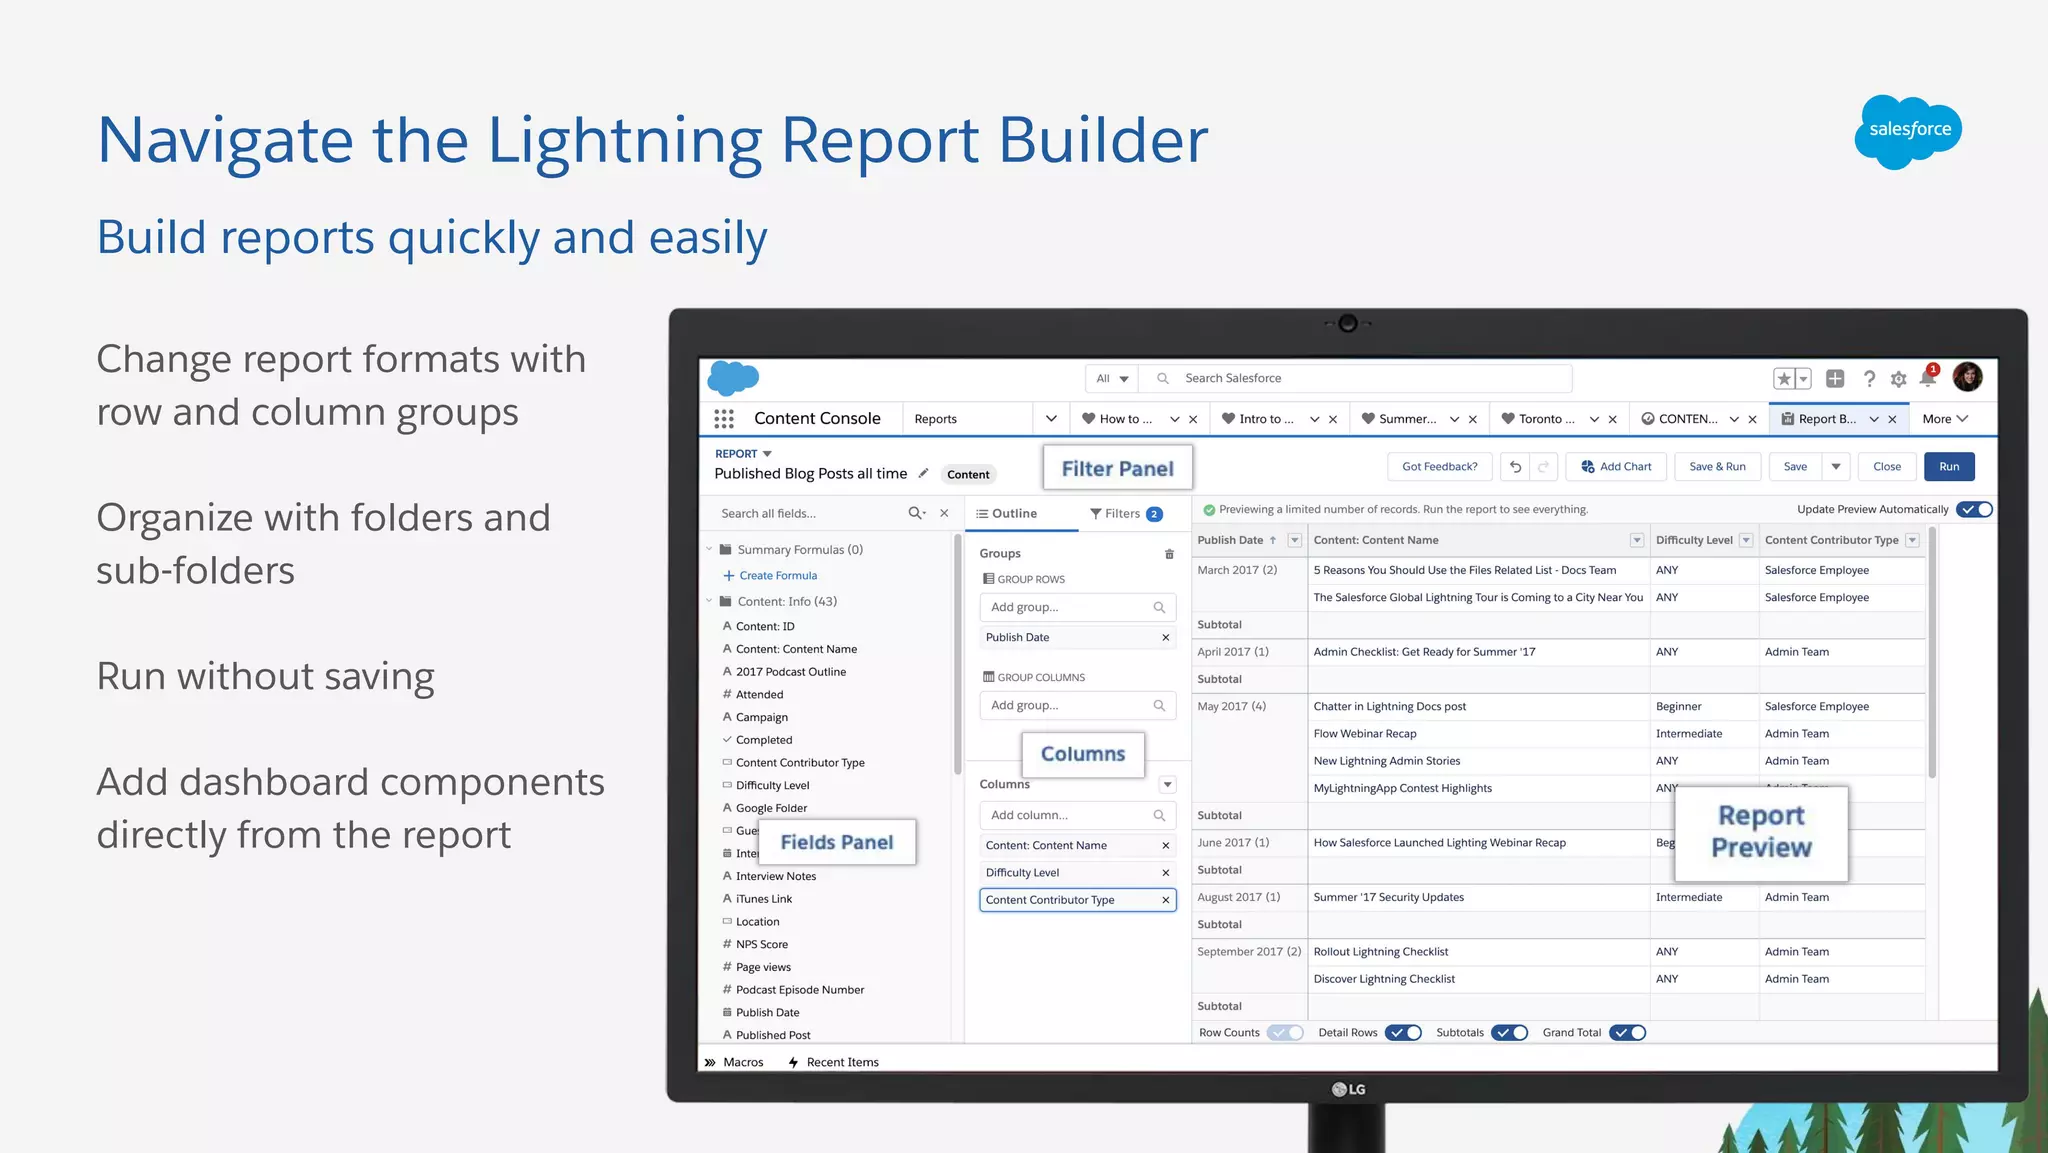
Task: Open the notifications bell icon
Action: [x=1927, y=378]
